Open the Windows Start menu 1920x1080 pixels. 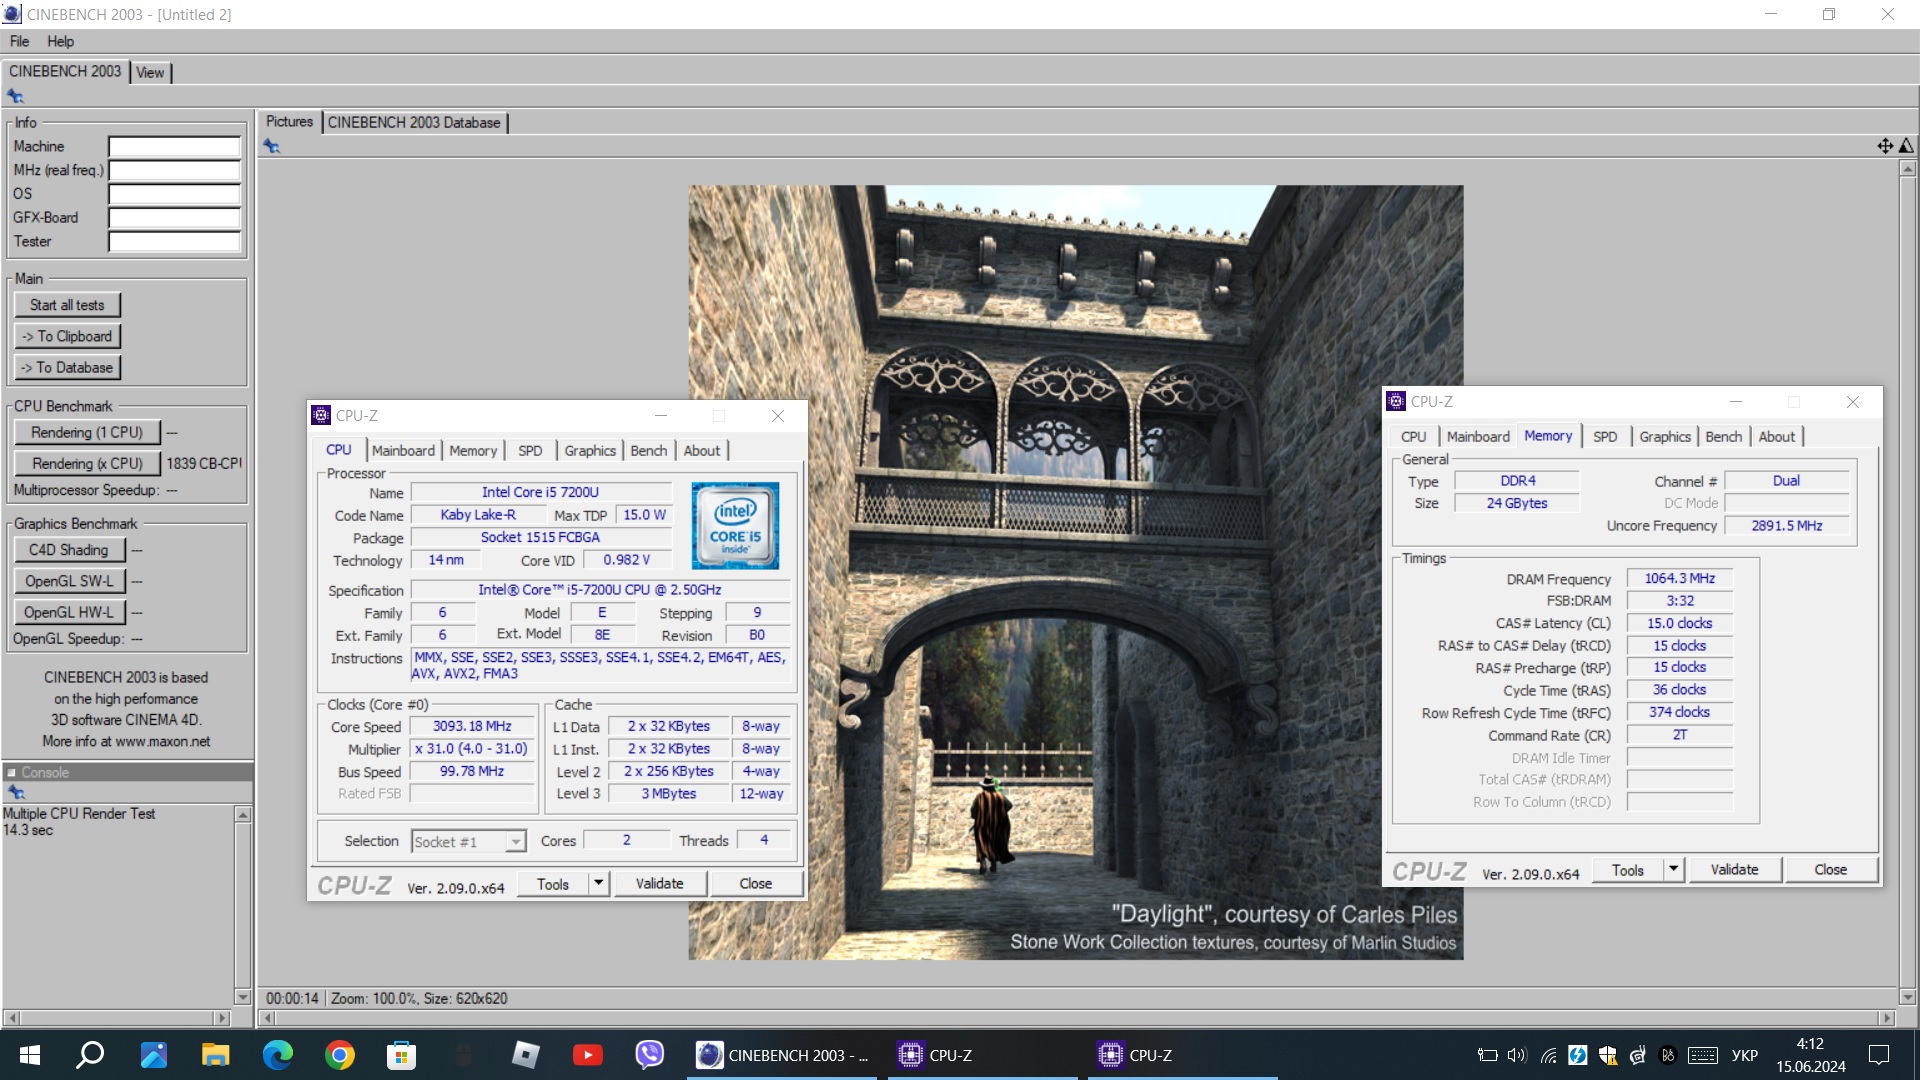30,1055
